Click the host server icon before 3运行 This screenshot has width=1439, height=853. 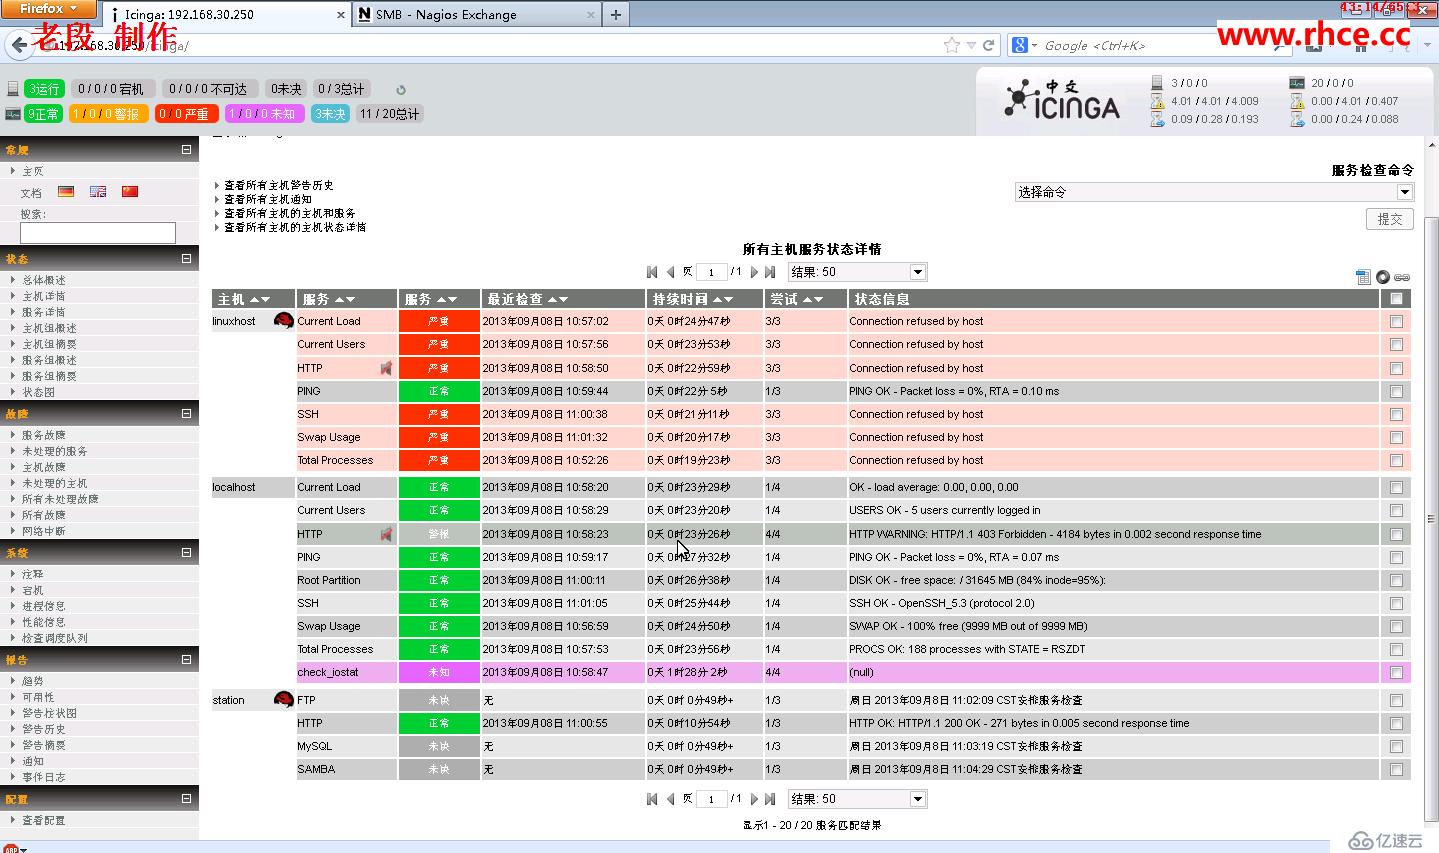pyautogui.click(x=13, y=89)
